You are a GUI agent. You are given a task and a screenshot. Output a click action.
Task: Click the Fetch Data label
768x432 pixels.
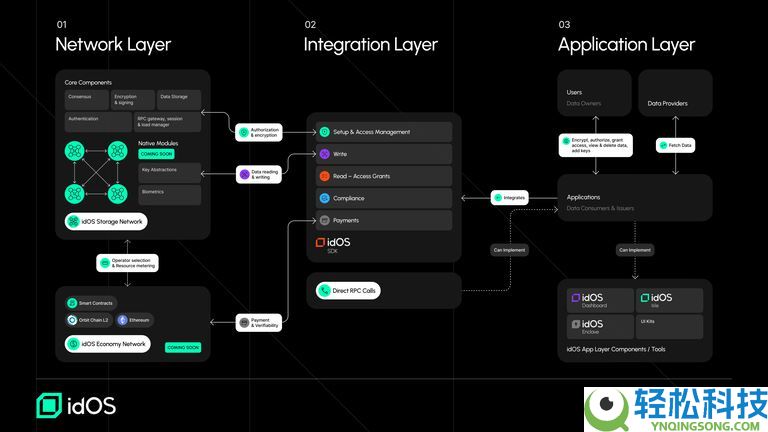674,145
